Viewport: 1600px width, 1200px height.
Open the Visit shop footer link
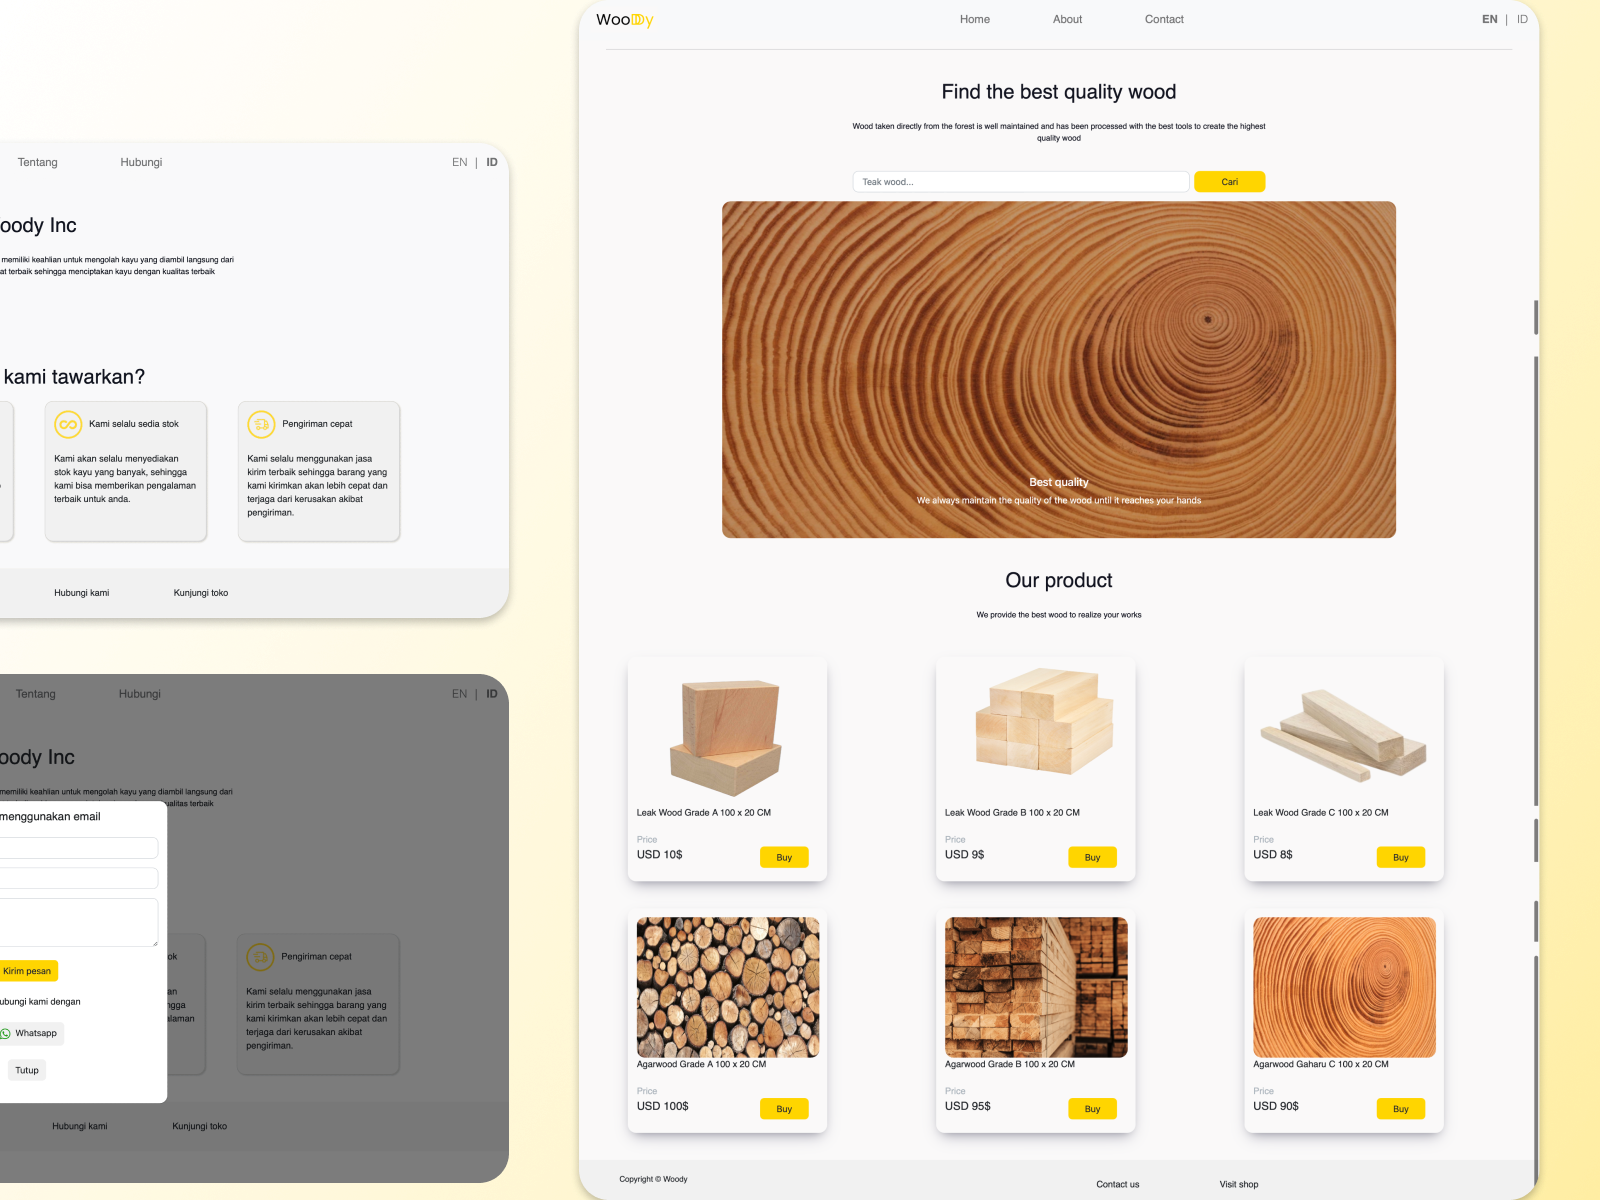pyautogui.click(x=1238, y=1184)
